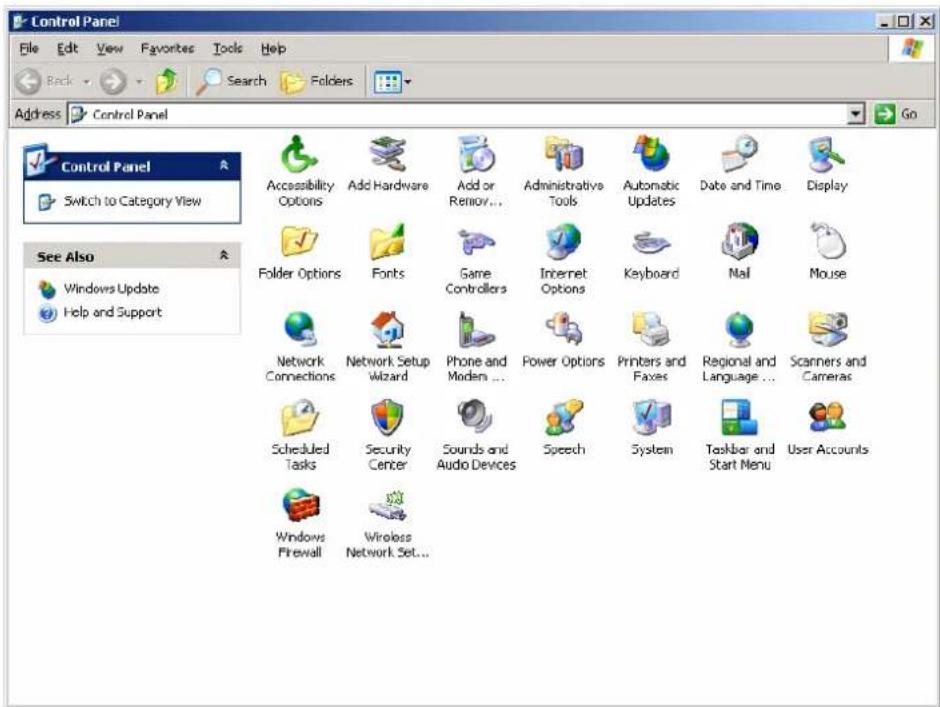940x707 pixels.
Task: Open the View menu
Action: pos(110,49)
